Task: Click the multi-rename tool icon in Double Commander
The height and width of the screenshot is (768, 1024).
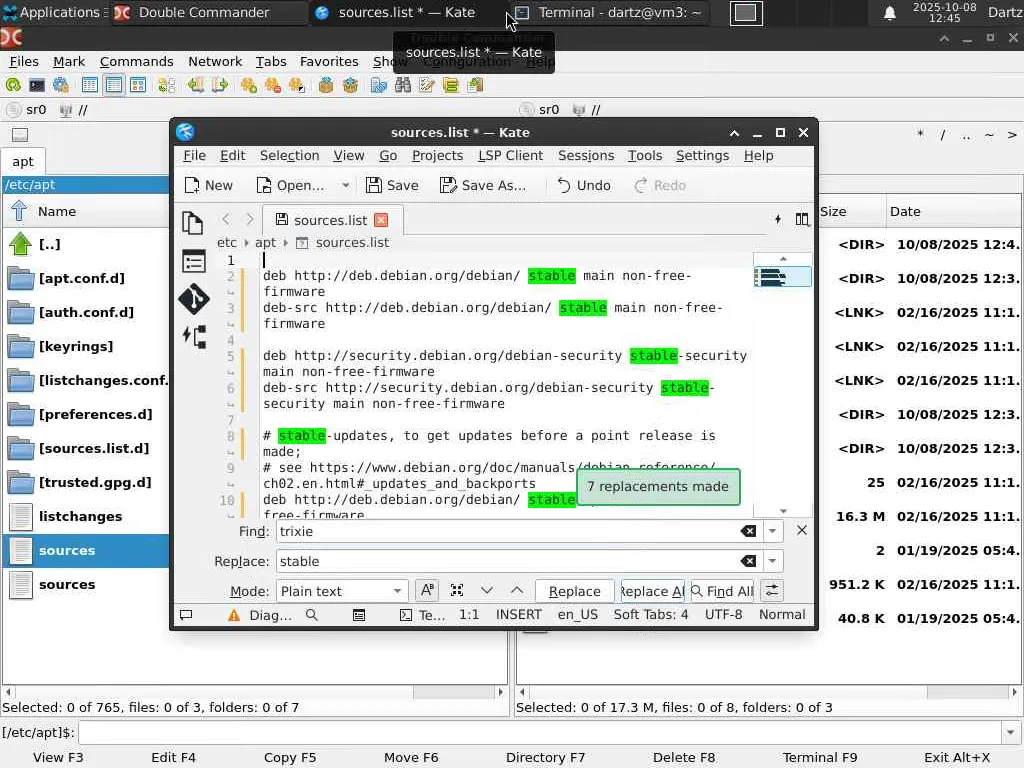Action: click(x=426, y=85)
